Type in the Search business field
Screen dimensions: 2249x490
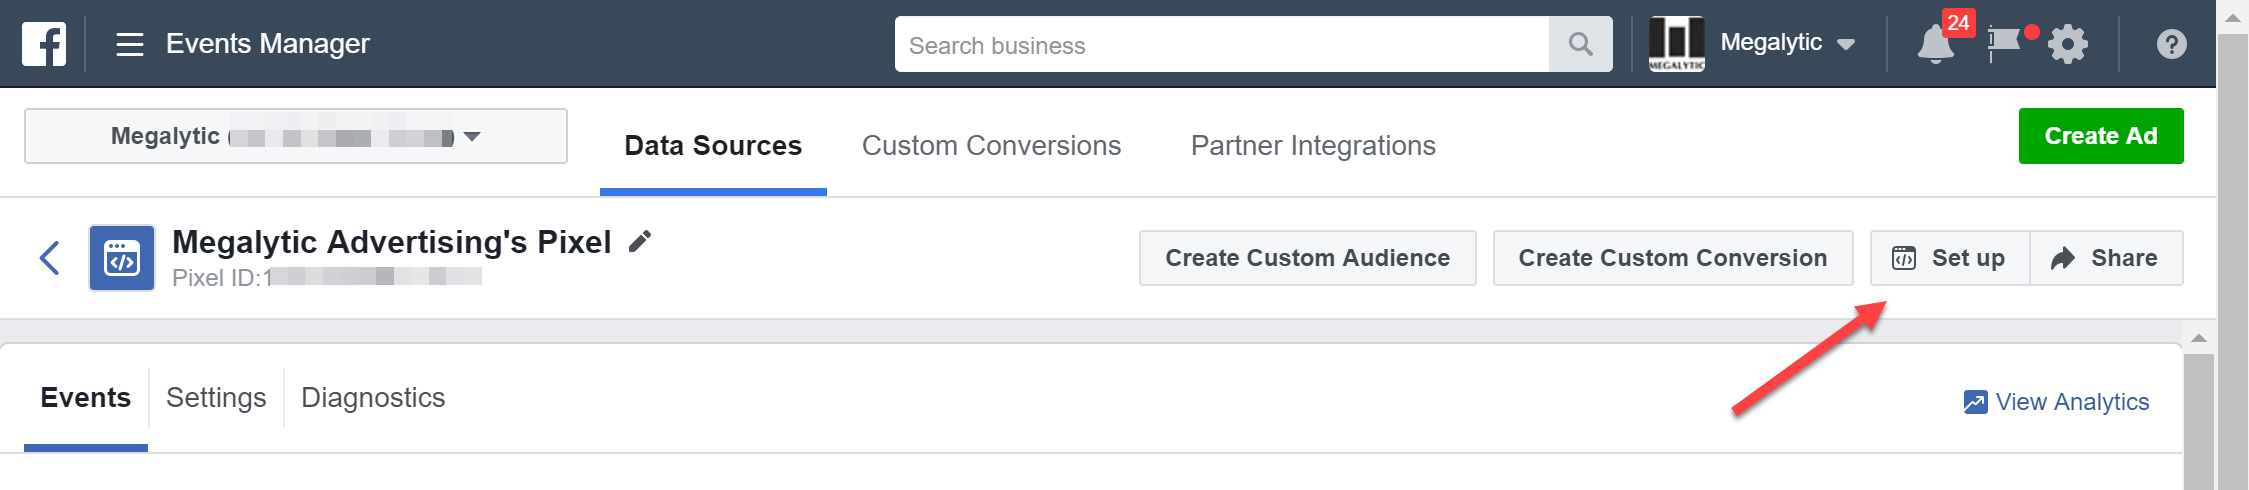pyautogui.click(x=1220, y=45)
